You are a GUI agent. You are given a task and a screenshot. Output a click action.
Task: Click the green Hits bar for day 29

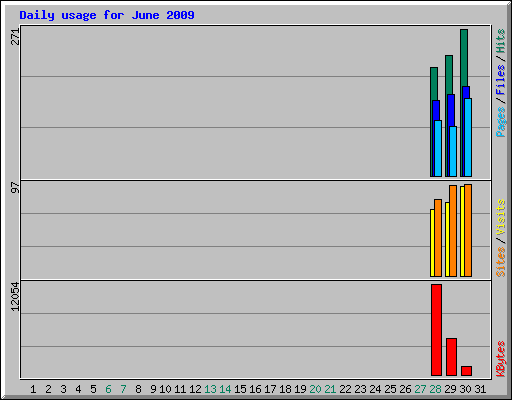449,75
